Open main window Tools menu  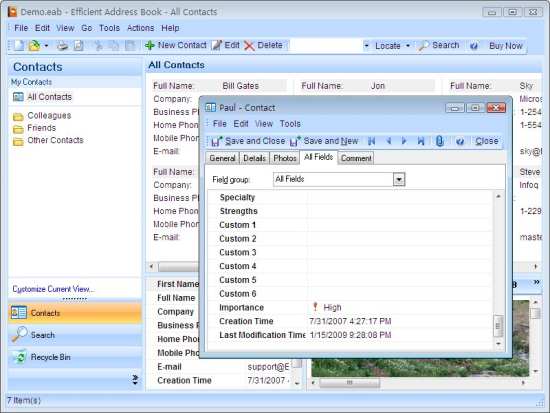[x=109, y=28]
